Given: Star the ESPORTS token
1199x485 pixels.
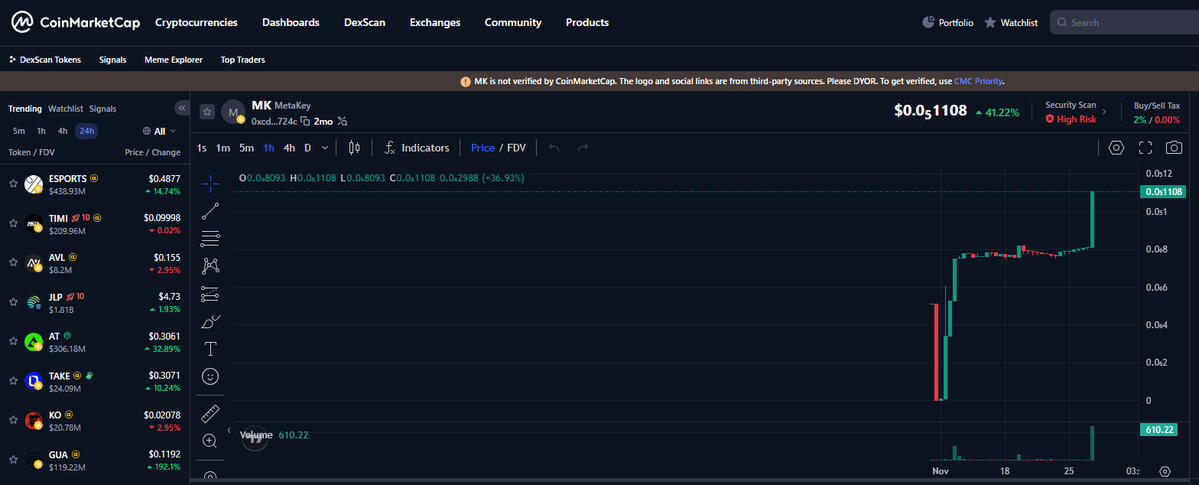Looking at the screenshot, I should 13,183.
